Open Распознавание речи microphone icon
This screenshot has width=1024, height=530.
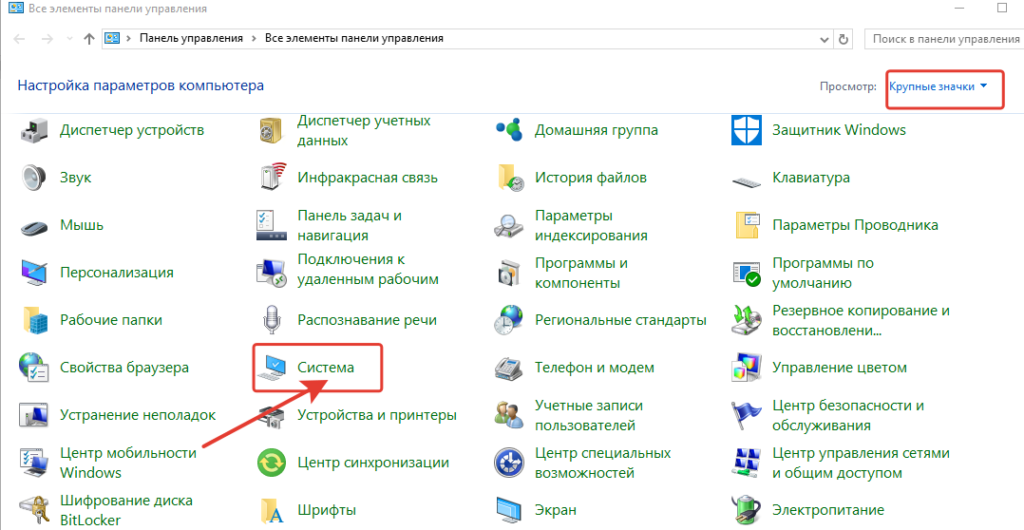(x=272, y=321)
